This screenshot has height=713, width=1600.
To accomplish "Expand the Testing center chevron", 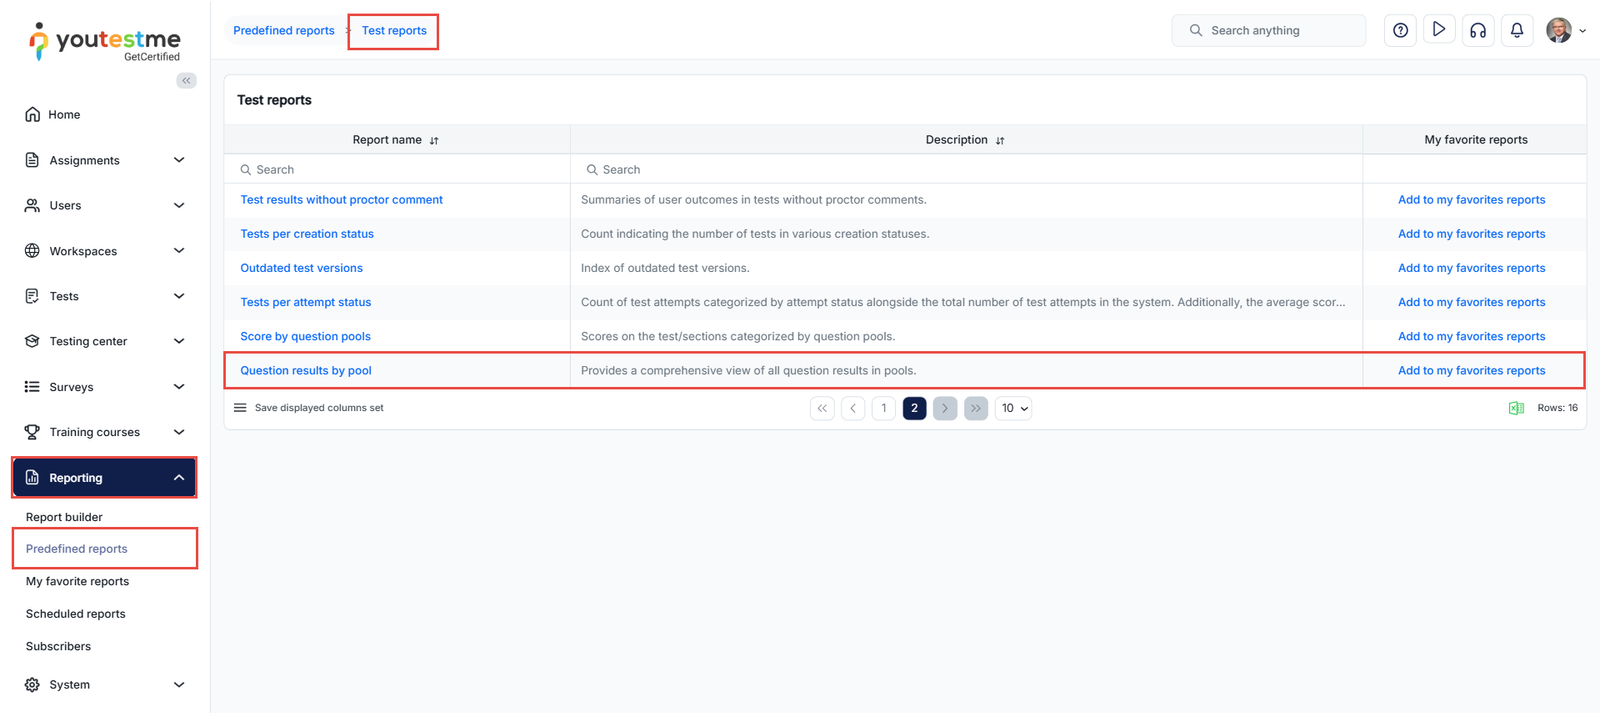I will (179, 341).
